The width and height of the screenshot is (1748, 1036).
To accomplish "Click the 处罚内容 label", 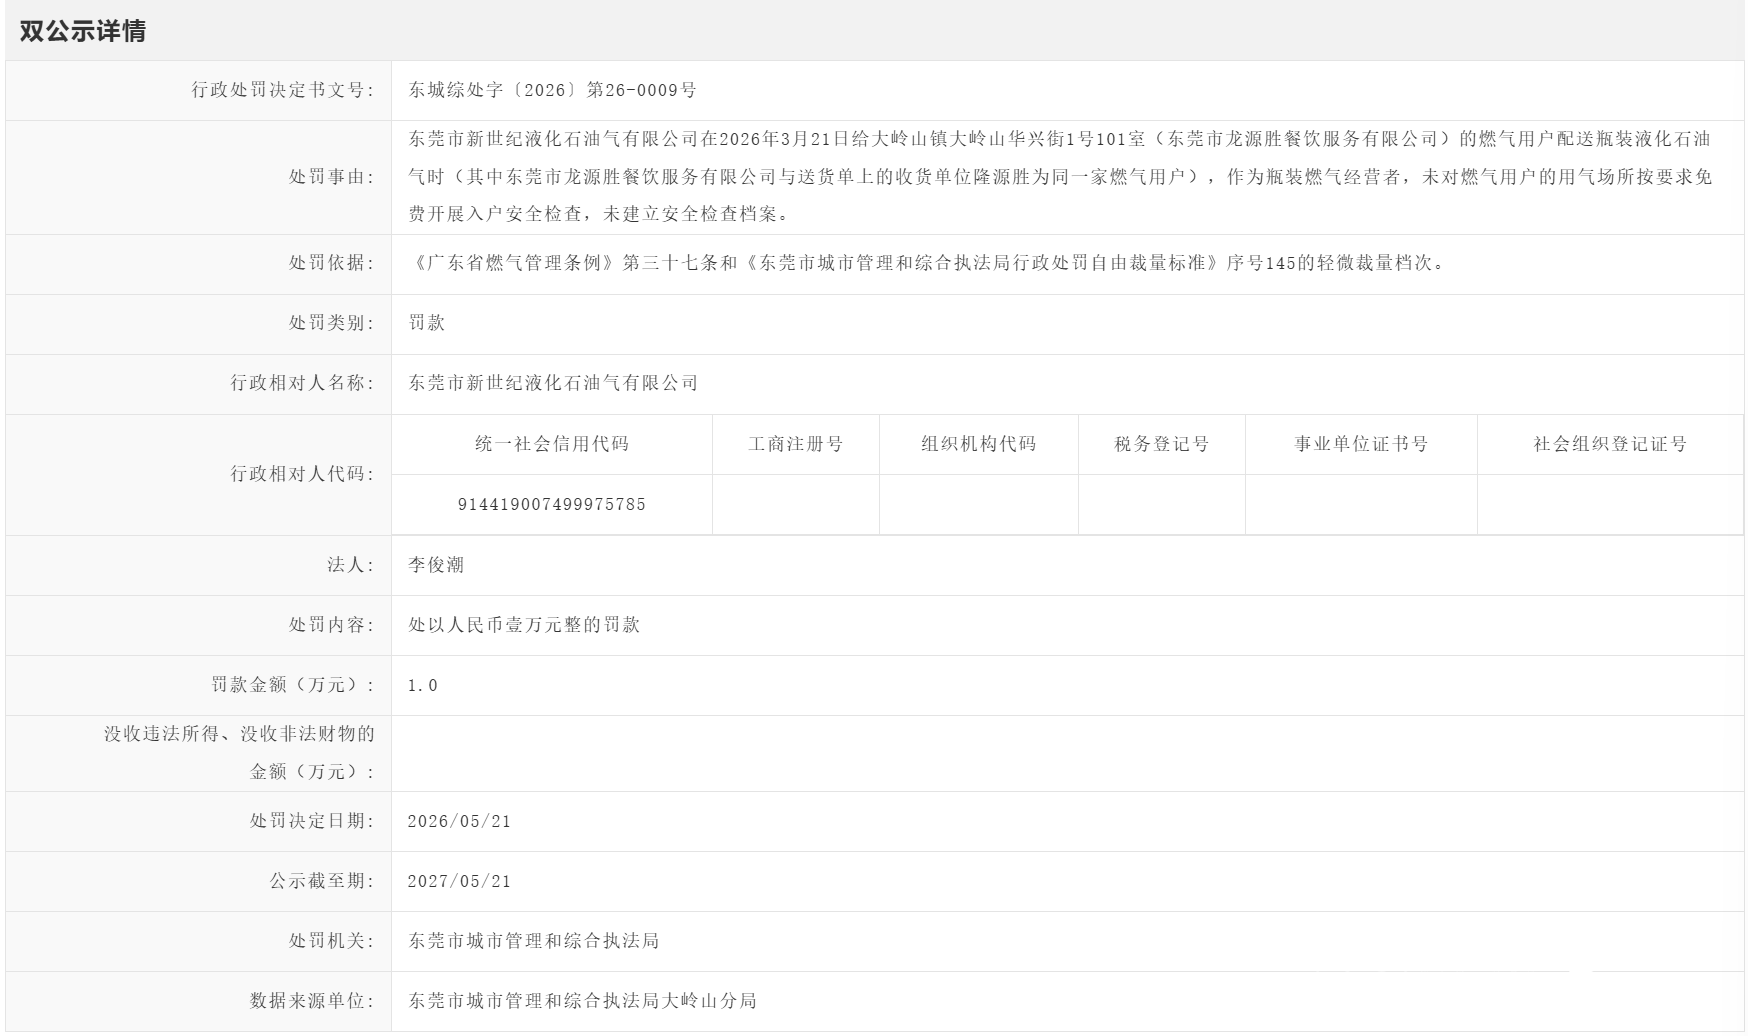I will pyautogui.click(x=332, y=625).
